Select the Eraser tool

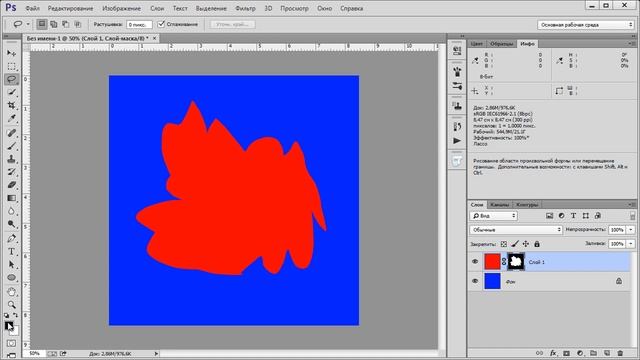[11, 185]
